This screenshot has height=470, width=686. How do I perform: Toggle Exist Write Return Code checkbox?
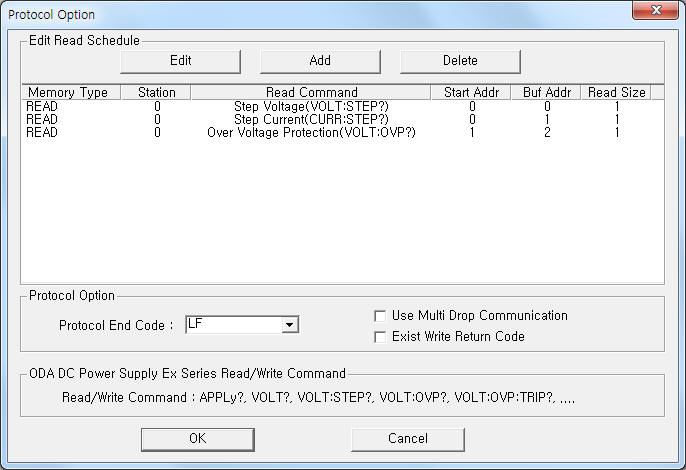pyautogui.click(x=380, y=337)
